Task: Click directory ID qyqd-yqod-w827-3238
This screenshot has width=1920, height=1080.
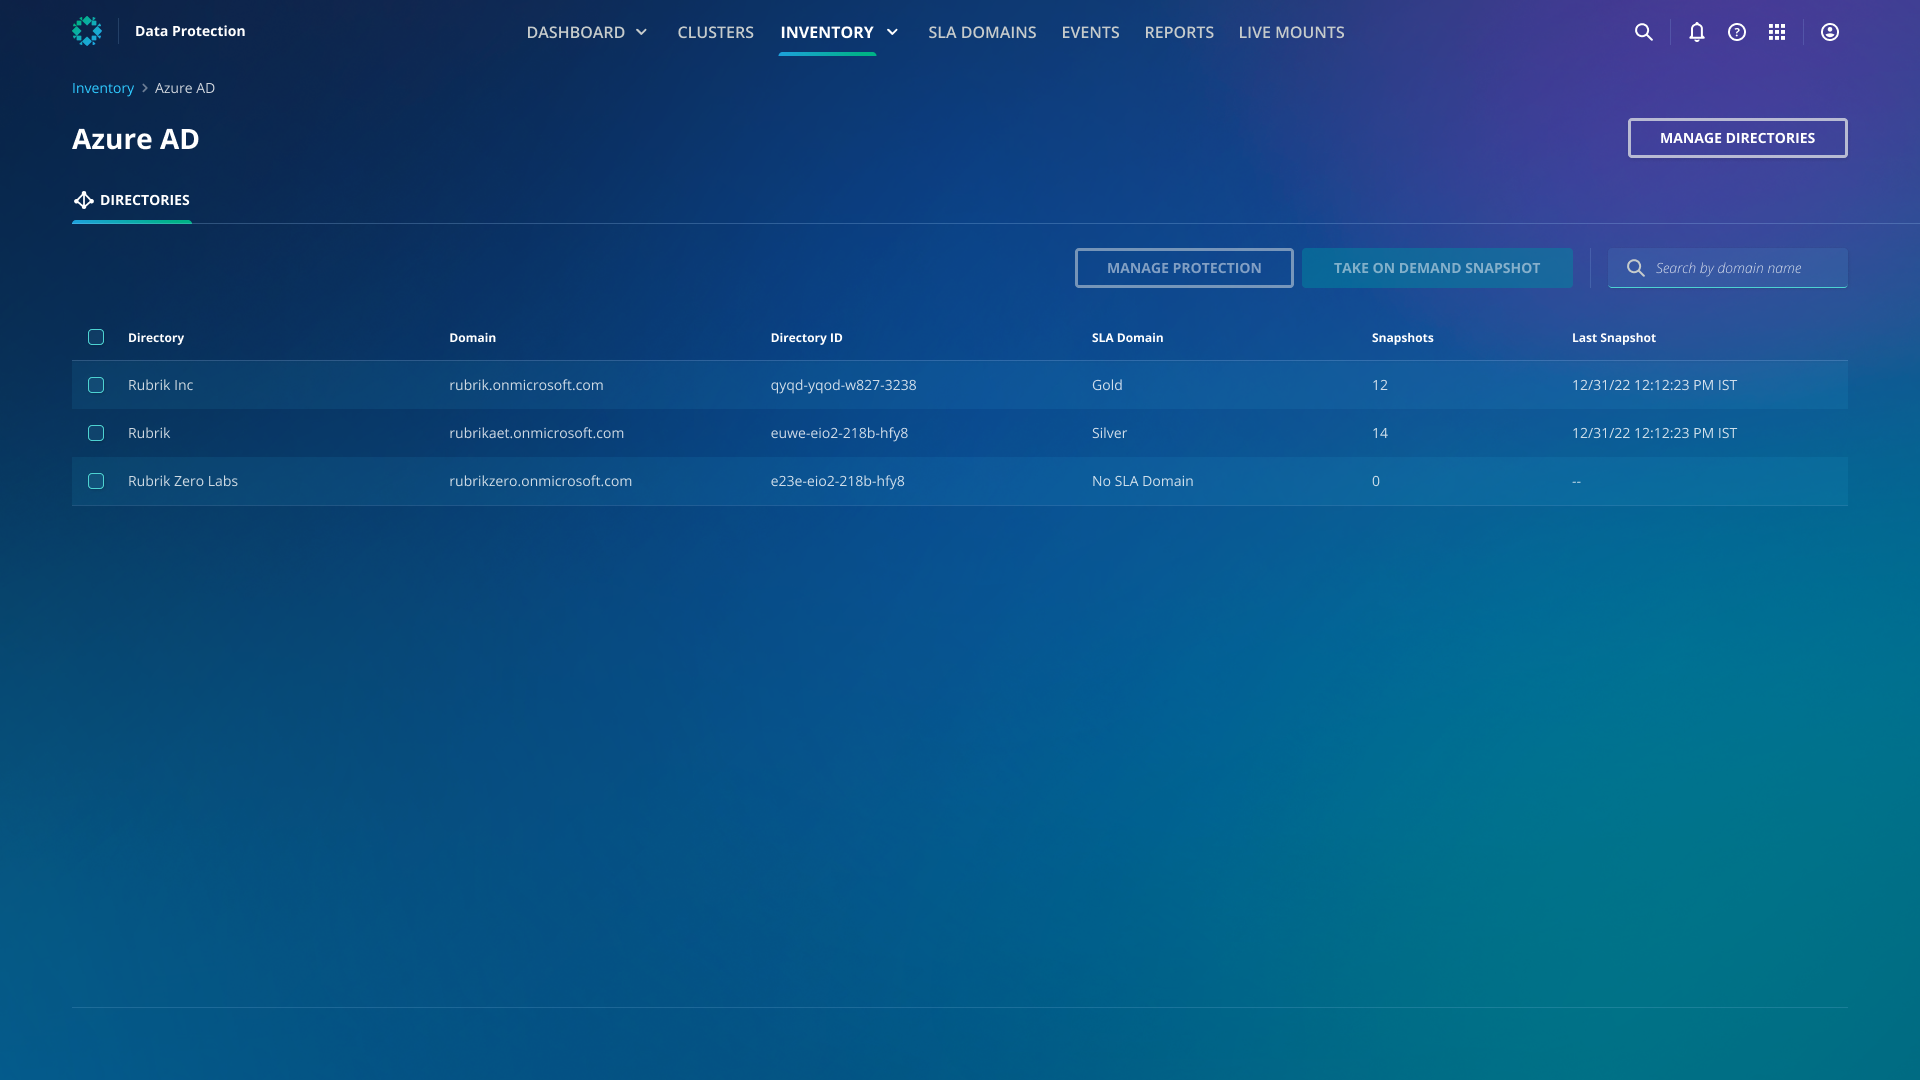Action: pos(843,385)
